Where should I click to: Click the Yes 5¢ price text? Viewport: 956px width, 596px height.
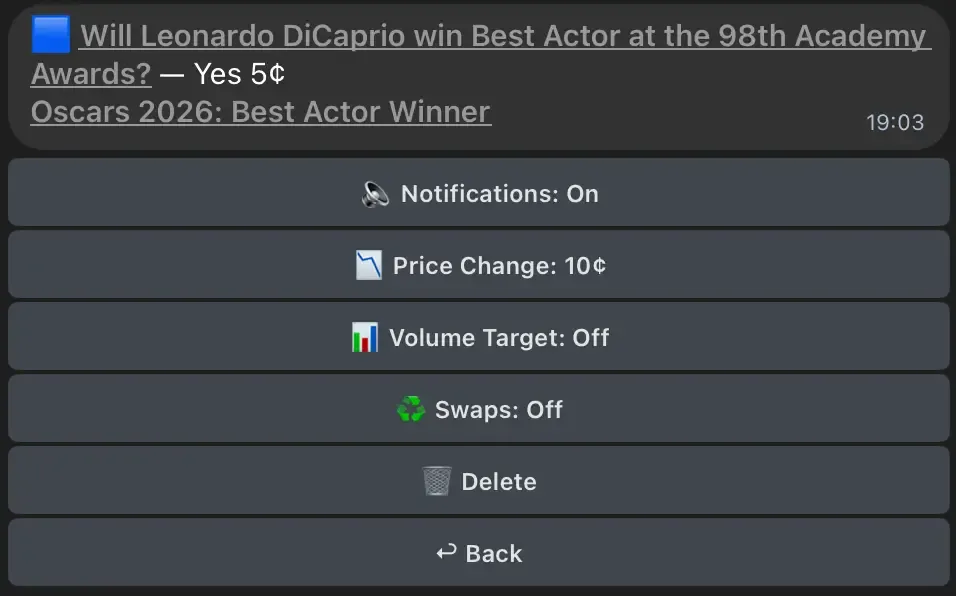(x=240, y=74)
